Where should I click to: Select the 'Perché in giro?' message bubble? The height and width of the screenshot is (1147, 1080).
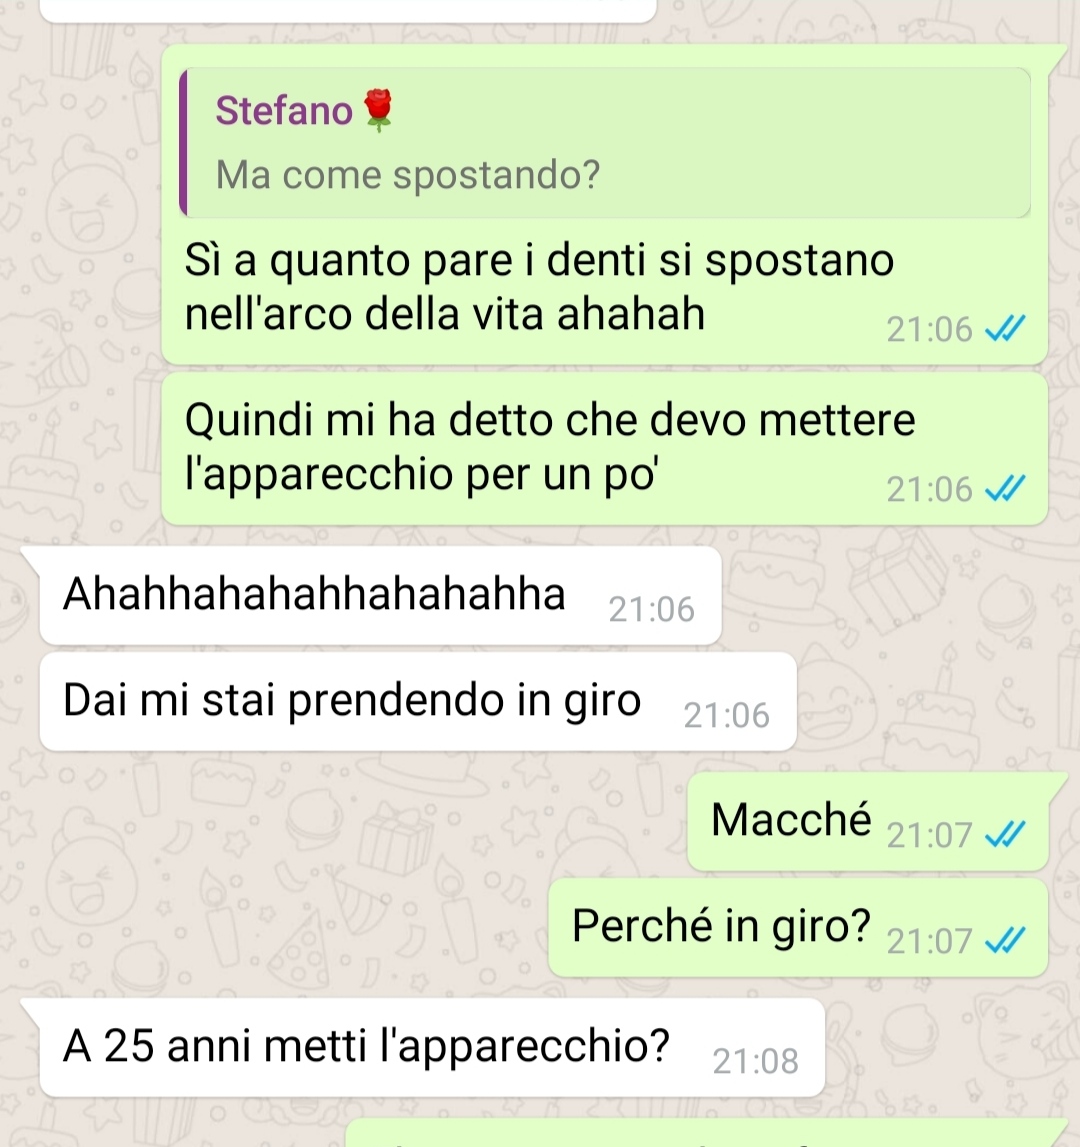pyautogui.click(x=798, y=928)
